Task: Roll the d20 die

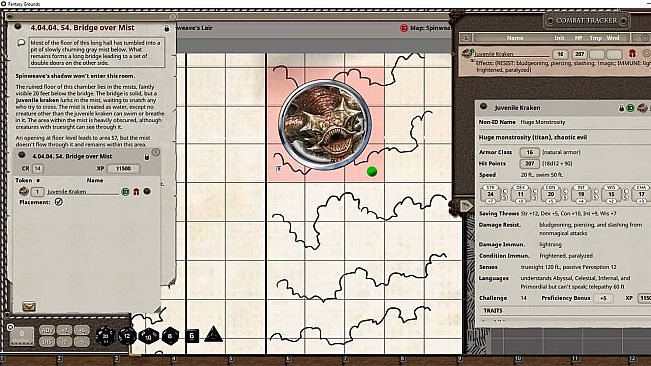Action: pos(105,336)
